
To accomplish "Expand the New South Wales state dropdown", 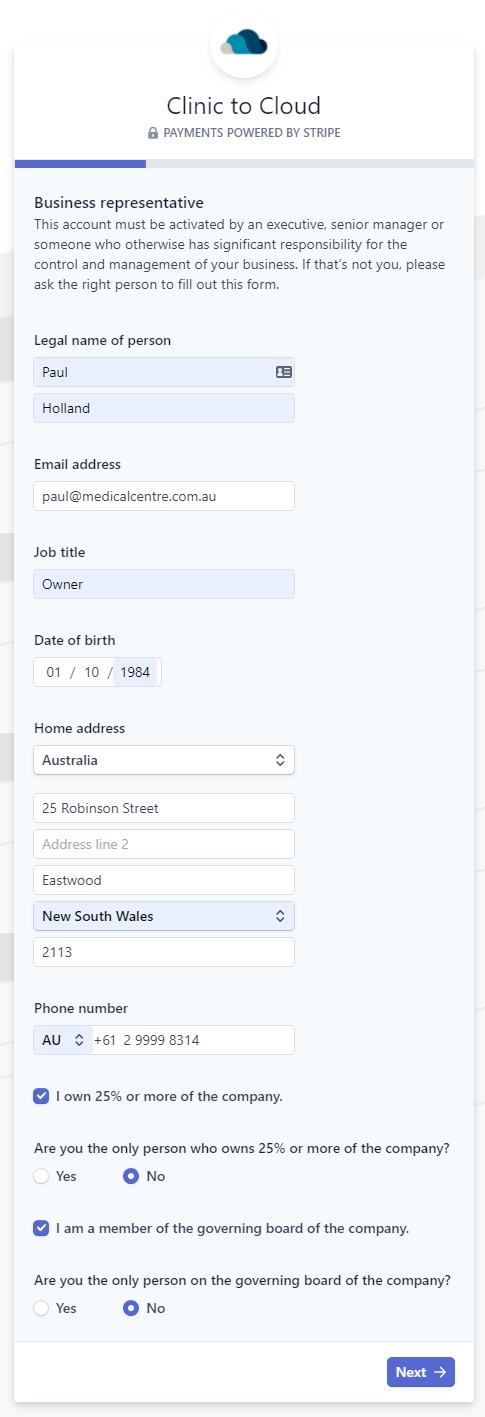I will pos(164,916).
